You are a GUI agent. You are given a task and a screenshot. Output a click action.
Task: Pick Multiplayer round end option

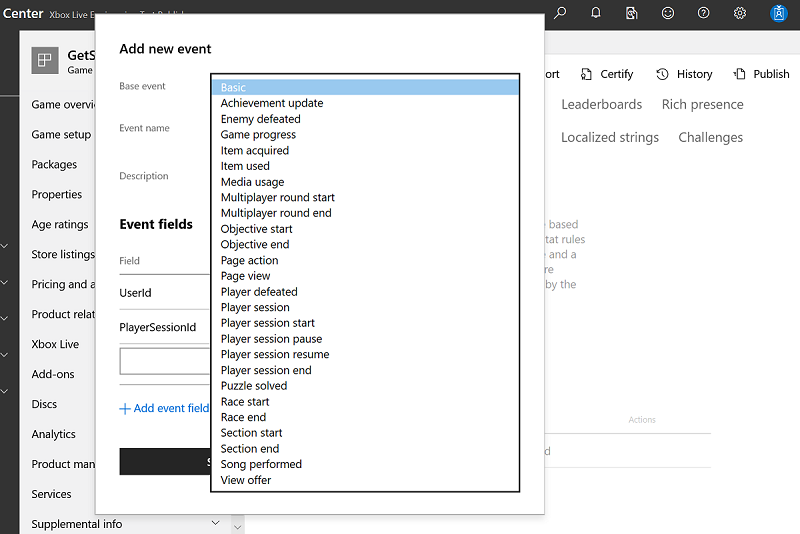(365, 213)
